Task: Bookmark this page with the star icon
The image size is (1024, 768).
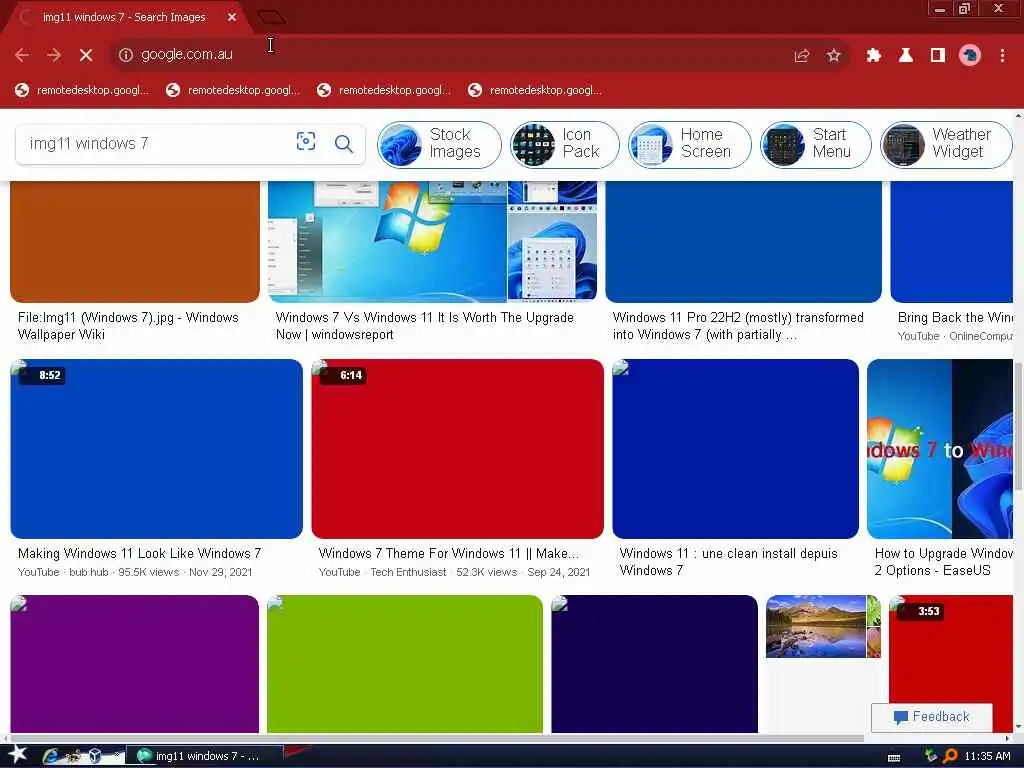Action: point(833,56)
